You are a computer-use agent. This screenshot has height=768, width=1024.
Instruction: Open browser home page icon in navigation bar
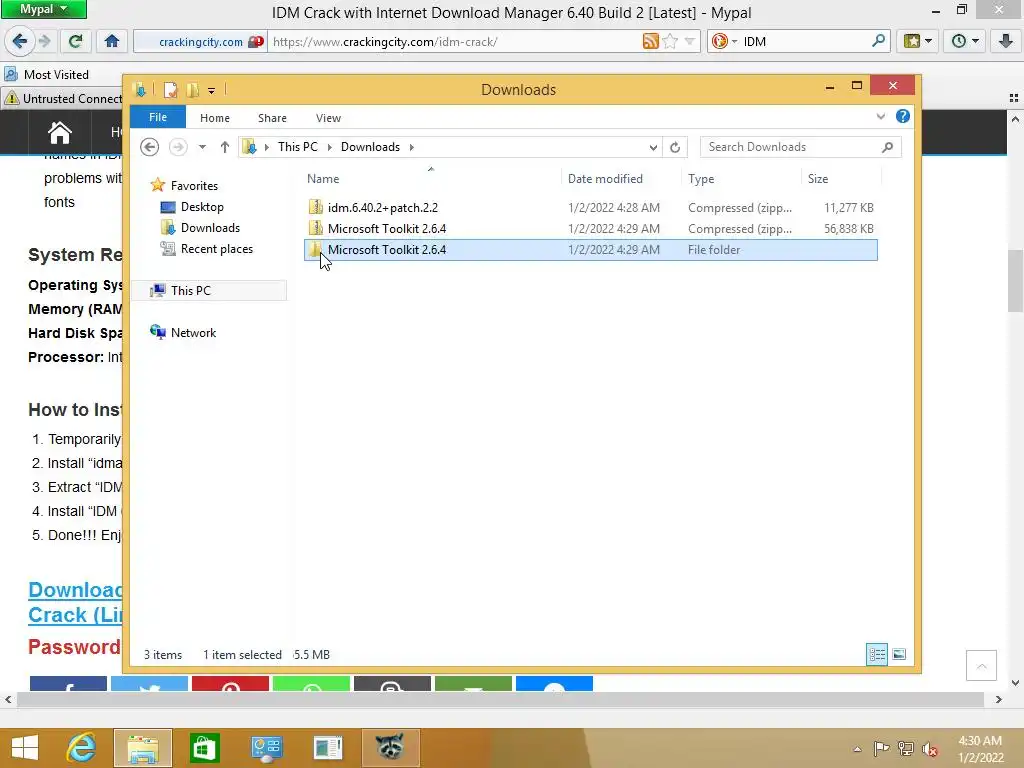[112, 42]
